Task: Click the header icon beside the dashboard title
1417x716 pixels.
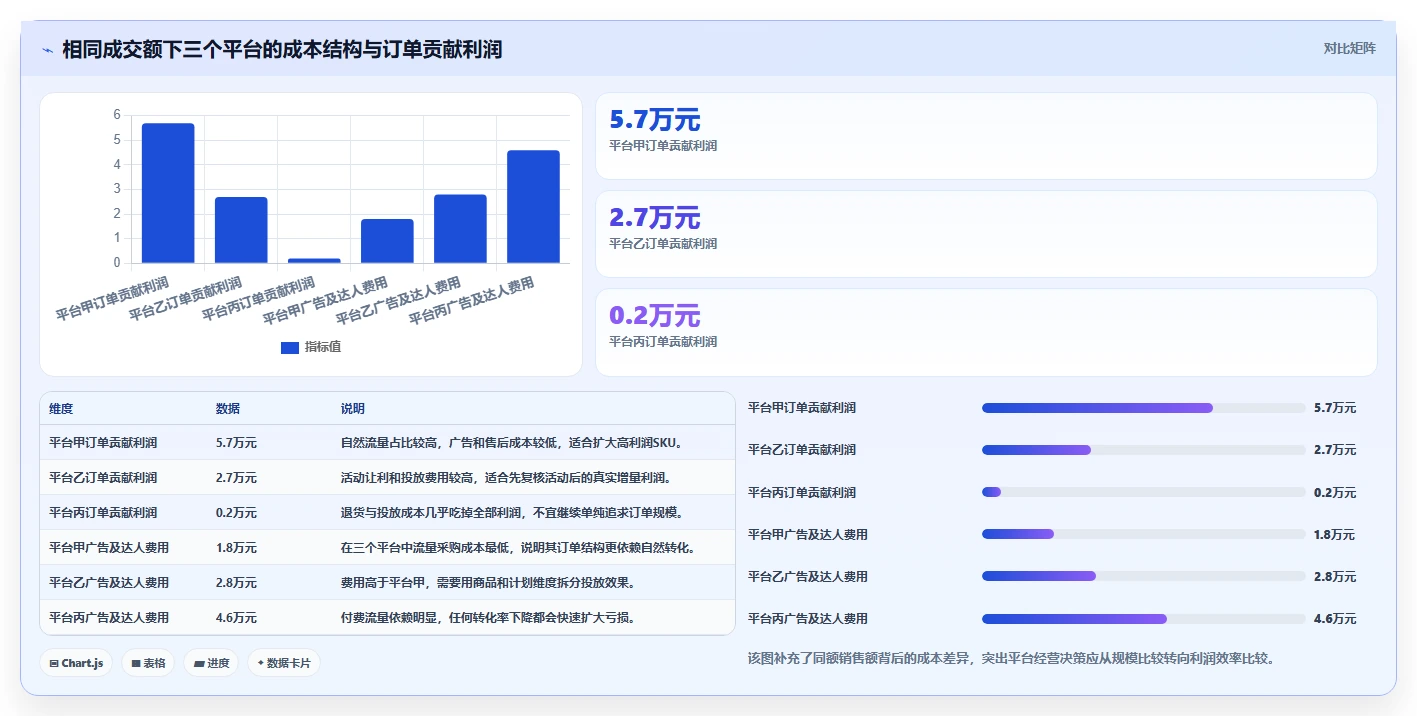Action: point(48,49)
